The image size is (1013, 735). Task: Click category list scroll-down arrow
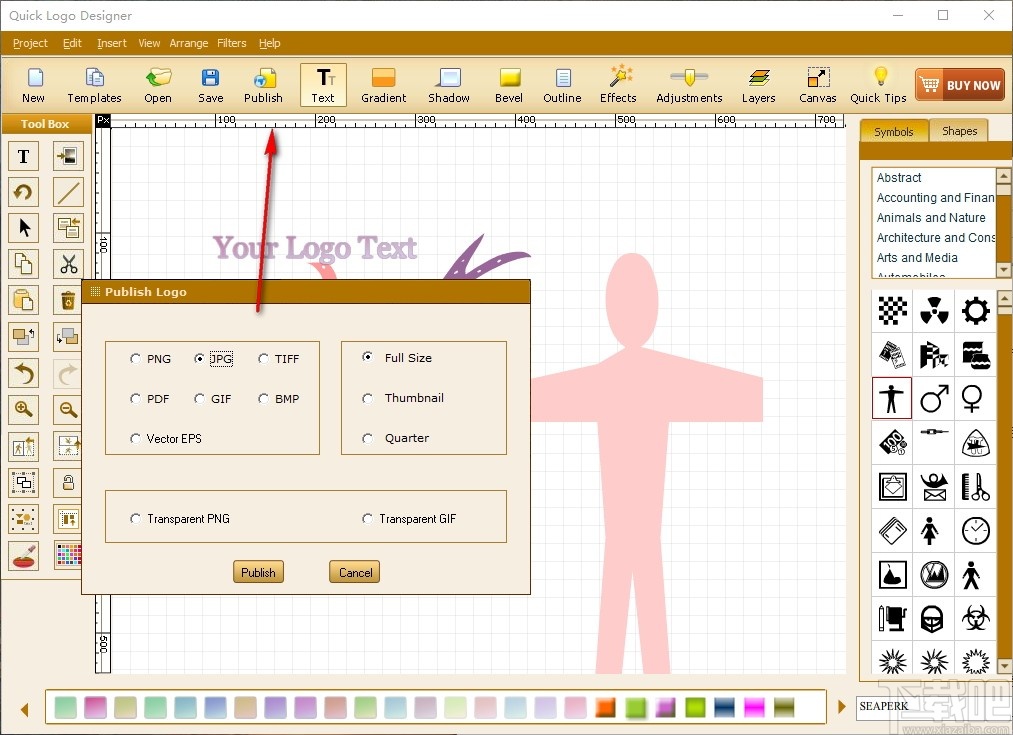[x=1003, y=269]
